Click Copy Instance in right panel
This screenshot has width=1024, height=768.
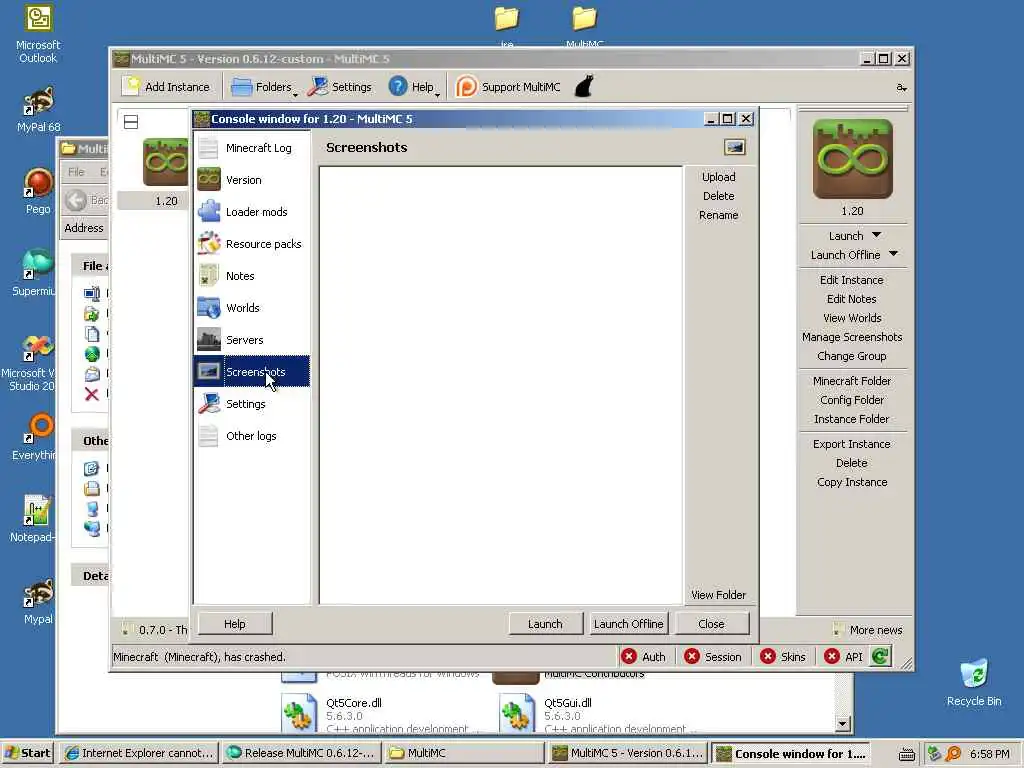tap(852, 482)
